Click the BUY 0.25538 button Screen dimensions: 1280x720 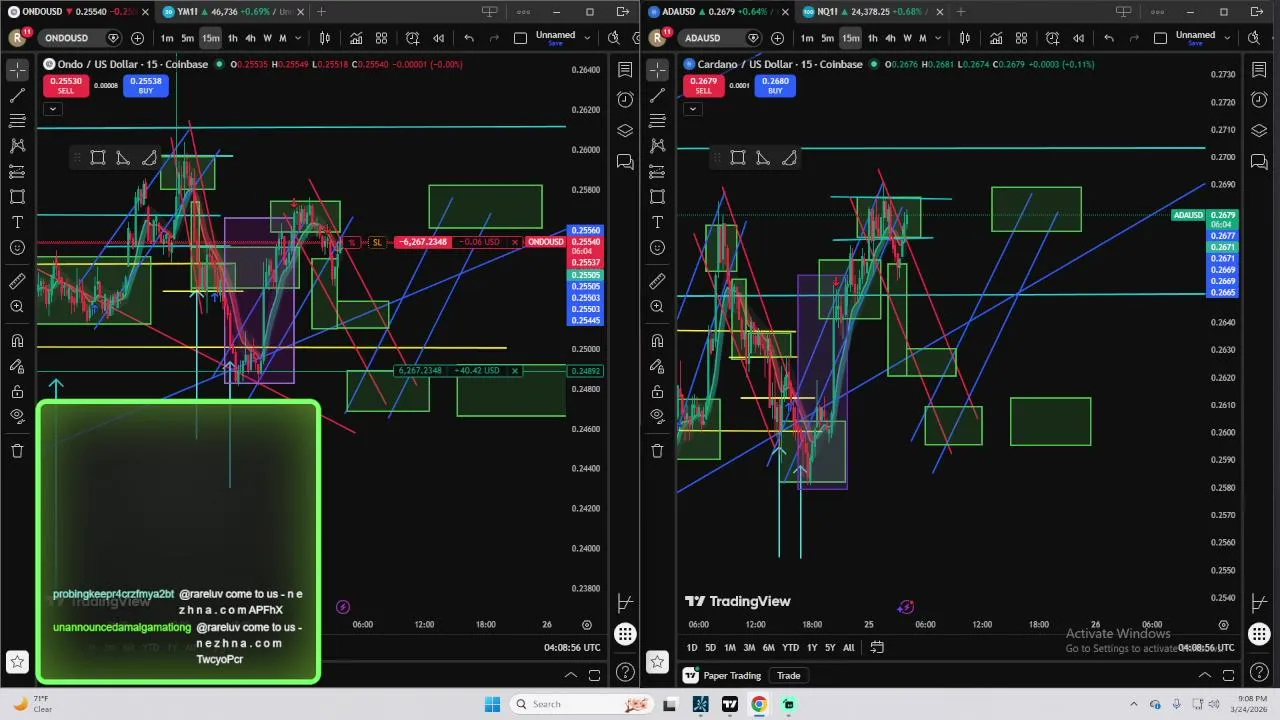pos(146,86)
